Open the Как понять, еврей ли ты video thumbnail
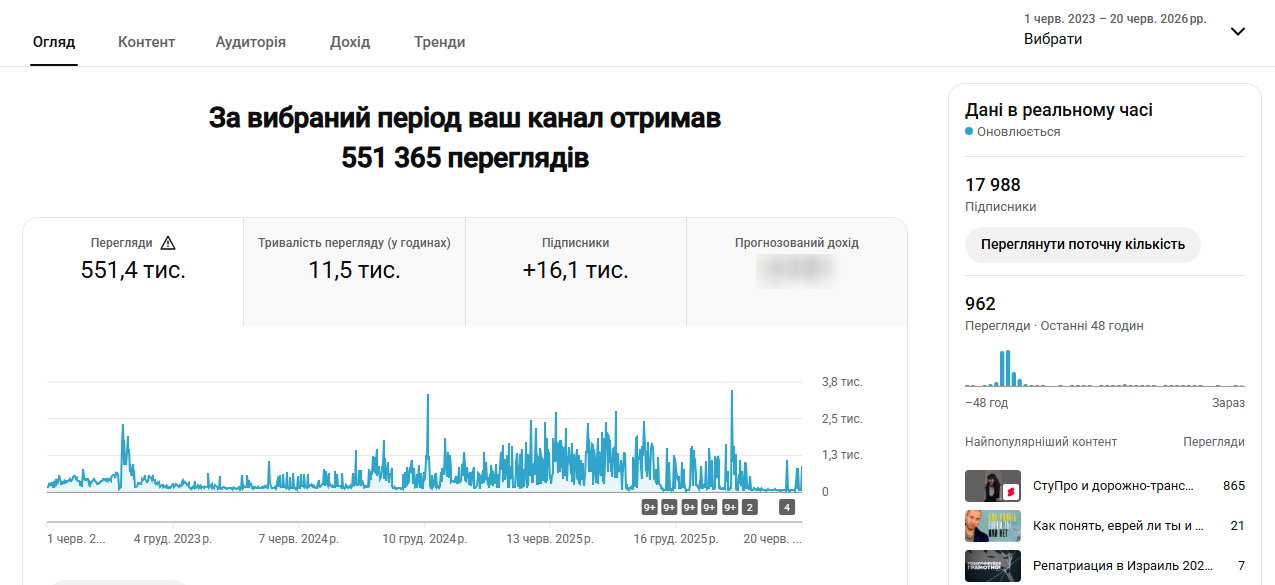Screen dimensions: 1275x585 tap(993, 526)
